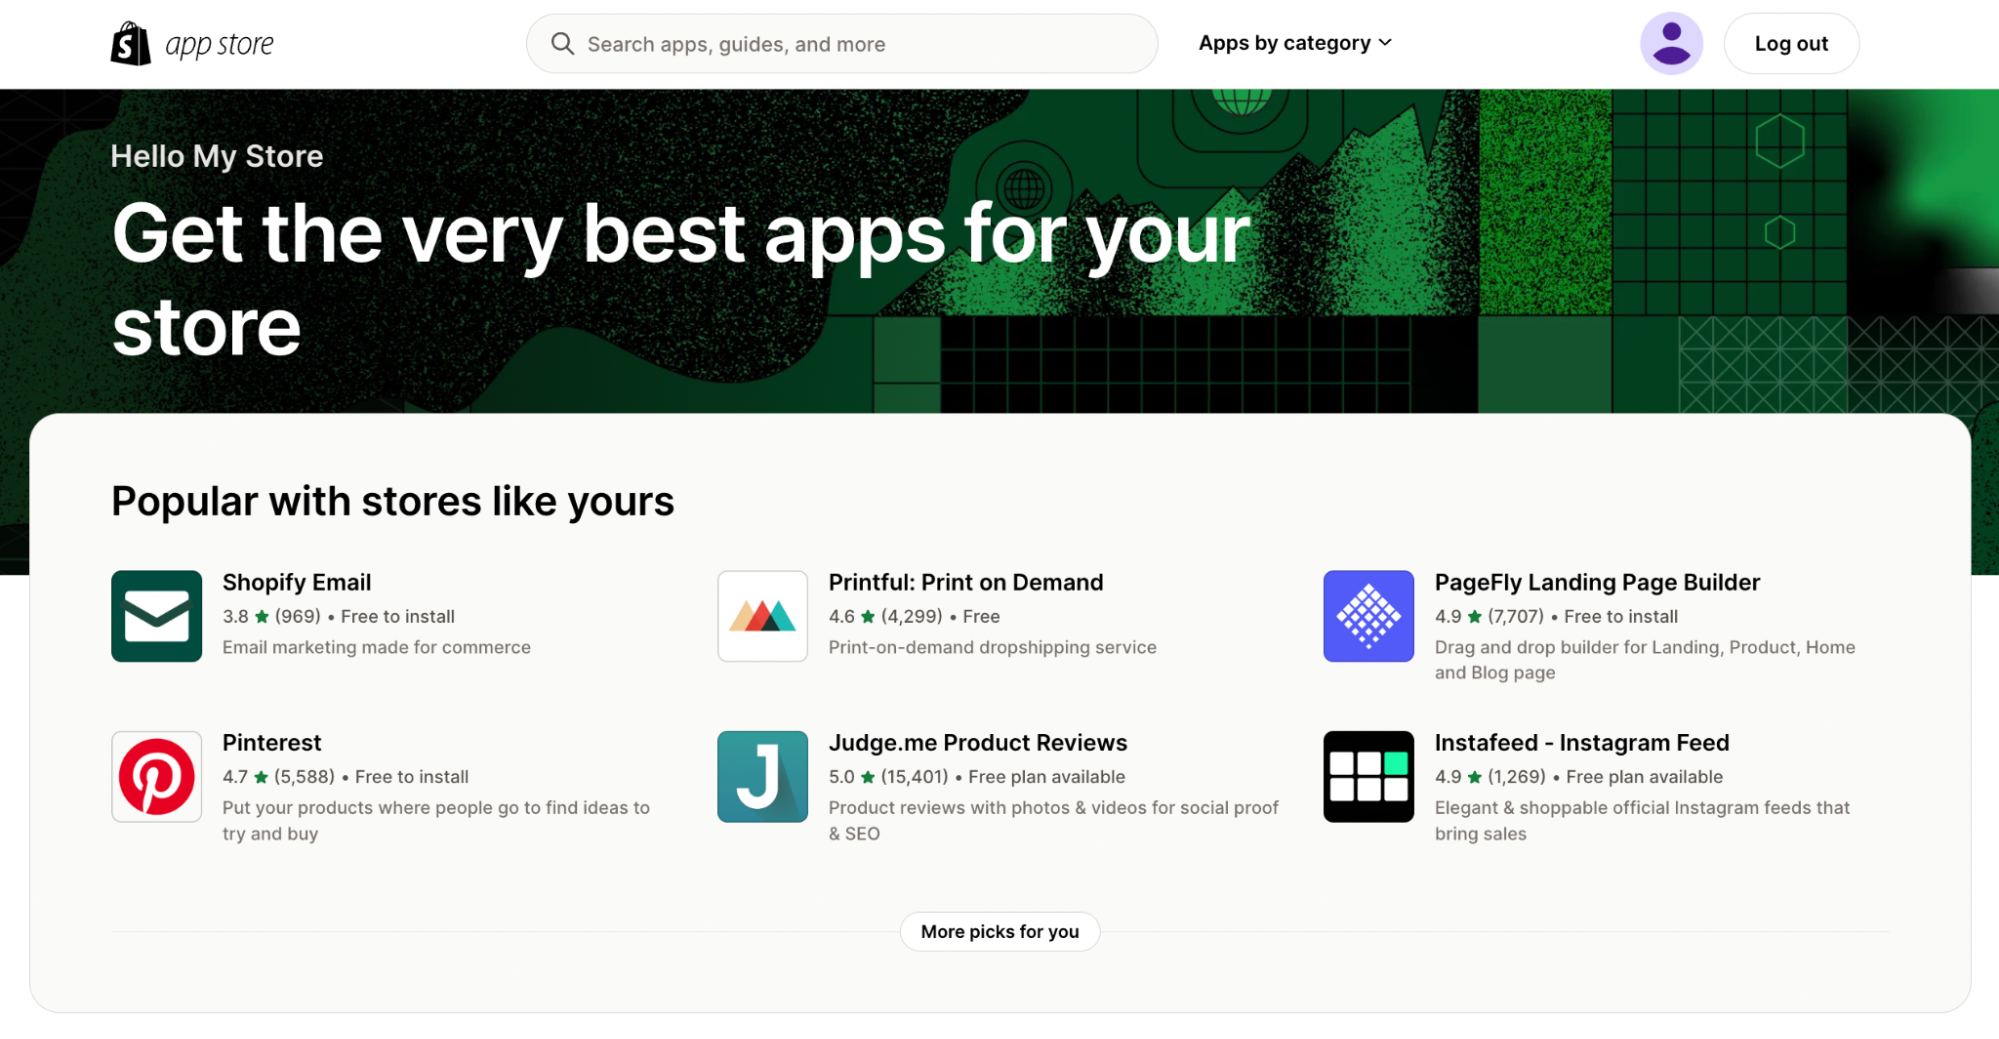Open the PageFly diamond app icon
Image resolution: width=1999 pixels, height=1039 pixels.
[1368, 616]
